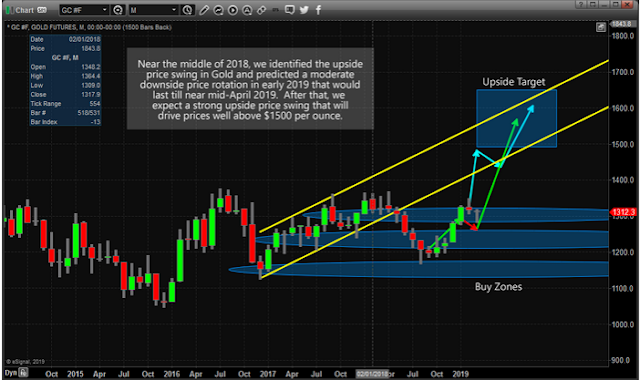Click the red 1312.3 last price marker
640x380 pixels.
tap(623, 212)
